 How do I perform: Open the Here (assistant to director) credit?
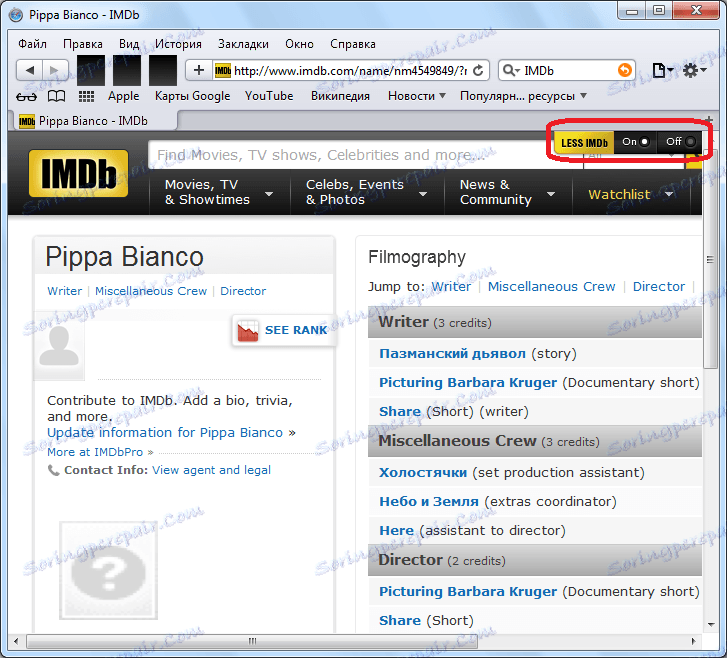(396, 530)
